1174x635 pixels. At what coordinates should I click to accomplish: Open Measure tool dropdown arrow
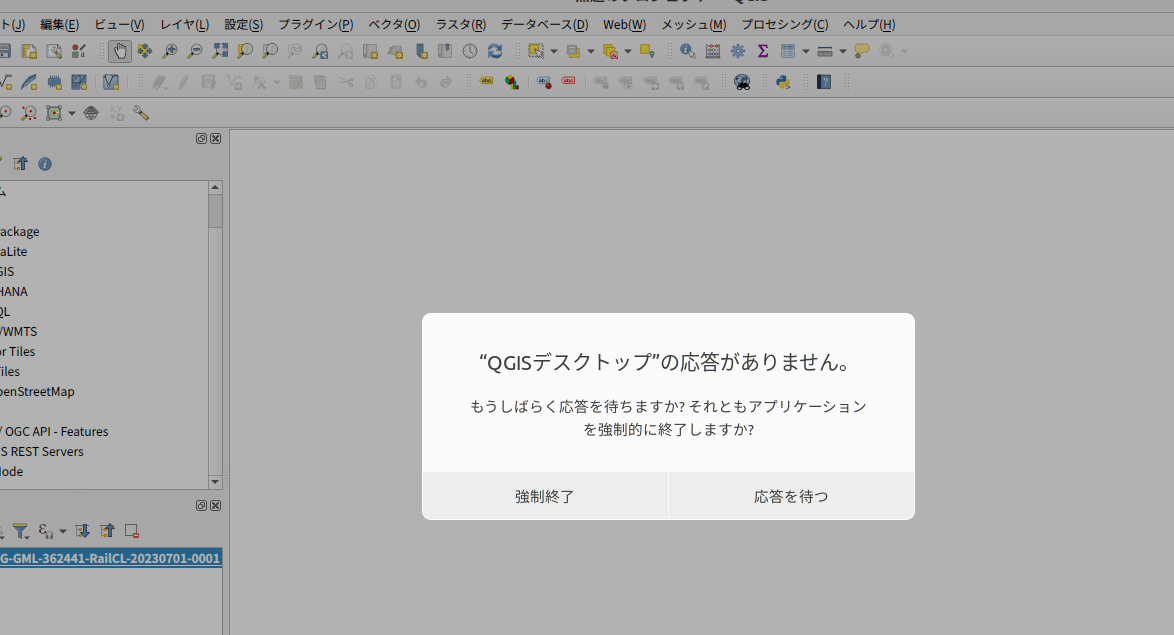click(842, 52)
